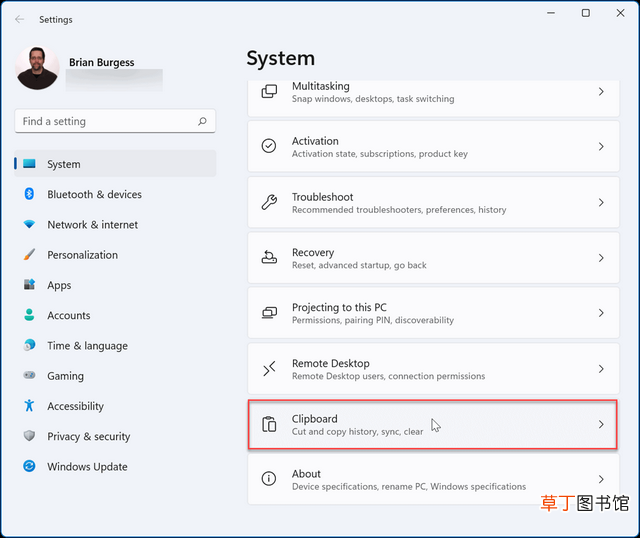Screen dimensions: 640x538
Task: Select Privacy & security
Action: [x=115, y=436]
